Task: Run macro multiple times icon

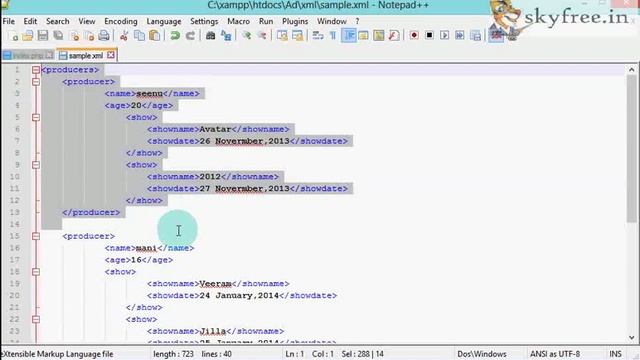Action: click(x=460, y=36)
